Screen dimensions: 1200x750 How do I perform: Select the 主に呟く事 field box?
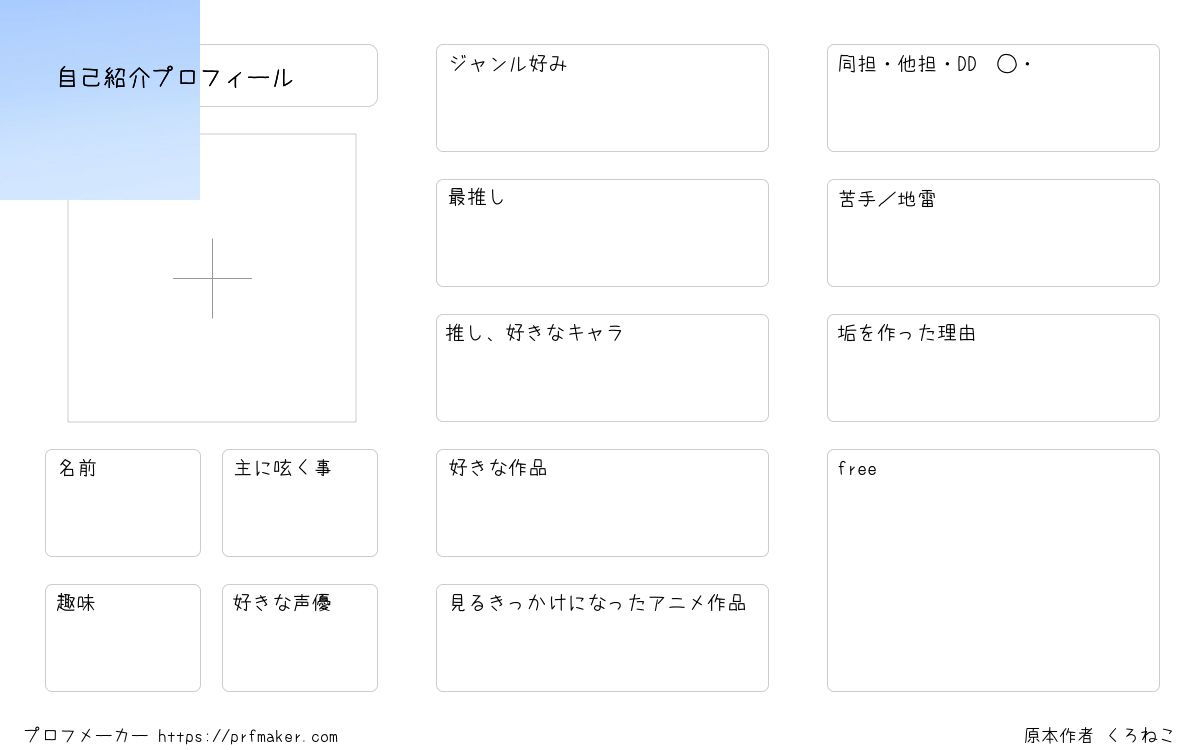300,503
